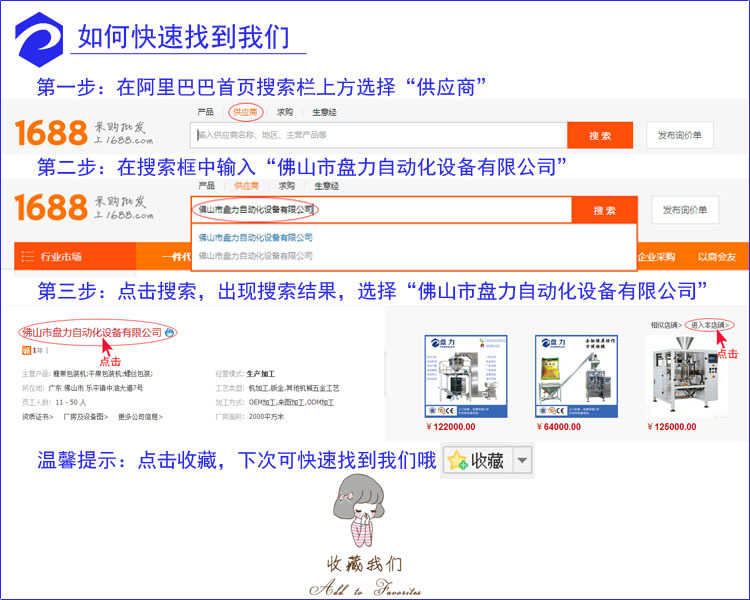
Task: Click the 1688 logo beside the empty search box
Action: 51,133
